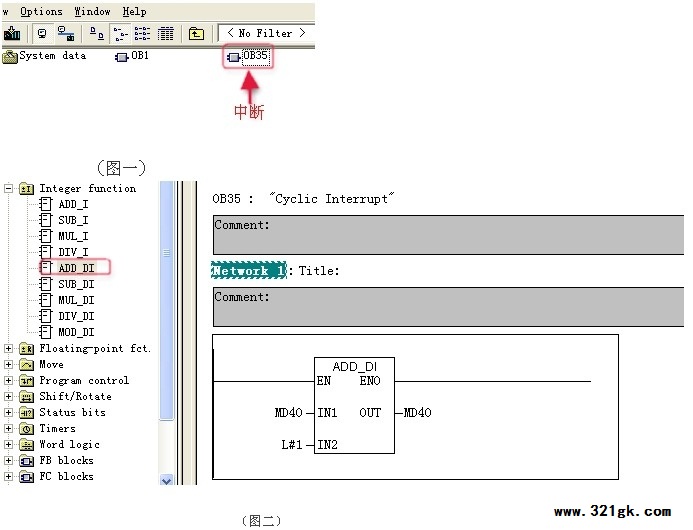Image resolution: width=693 pixels, height=530 pixels.
Task: Expand the FB blocks folder
Action: (x=8, y=460)
